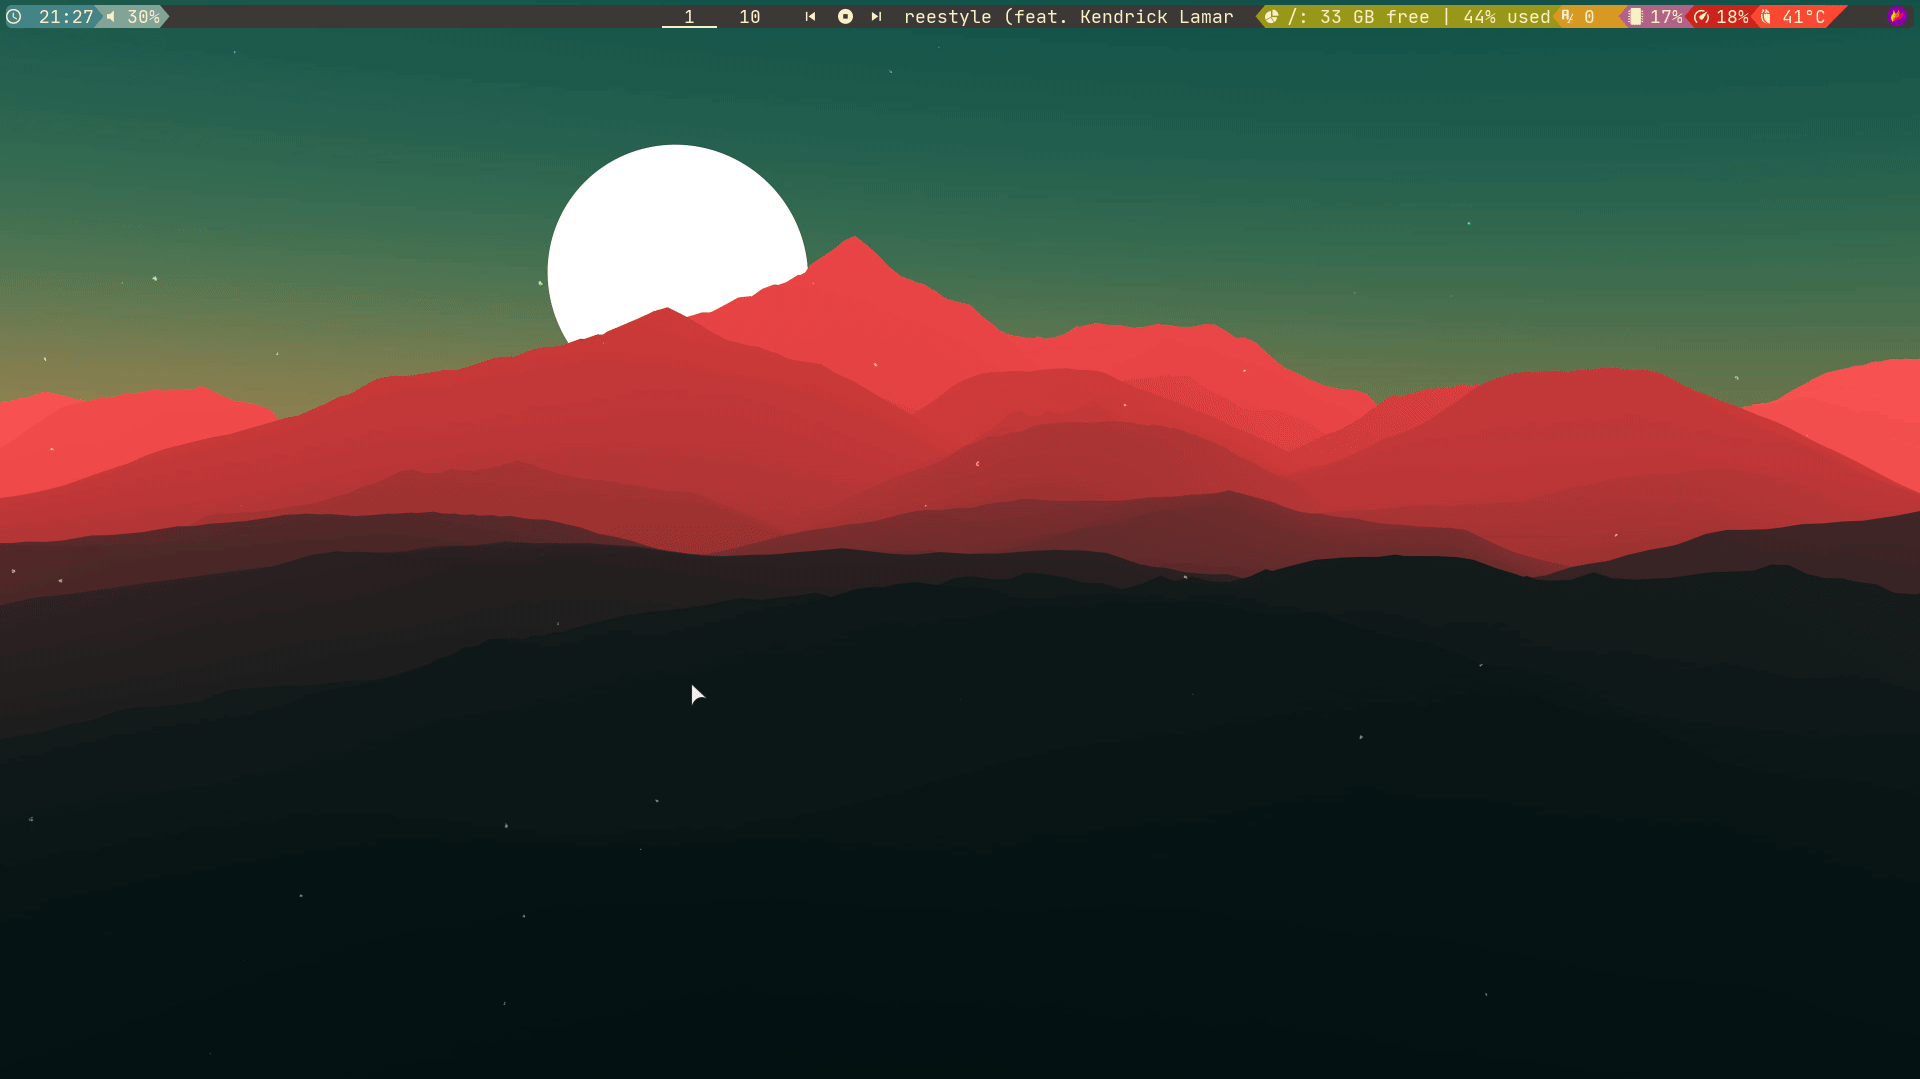Click the temperature thermometer icon
Screen dimensions: 1920x1079
1766,17
